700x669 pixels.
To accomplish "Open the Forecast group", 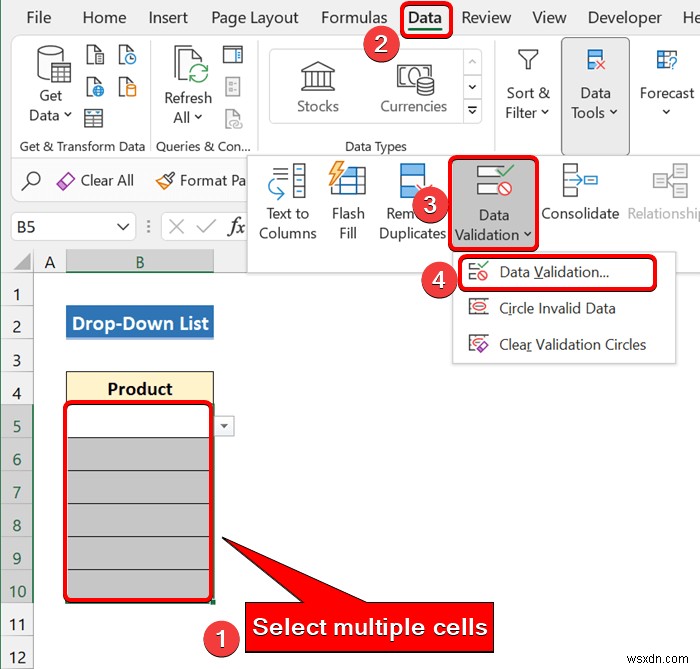I will tap(667, 83).
